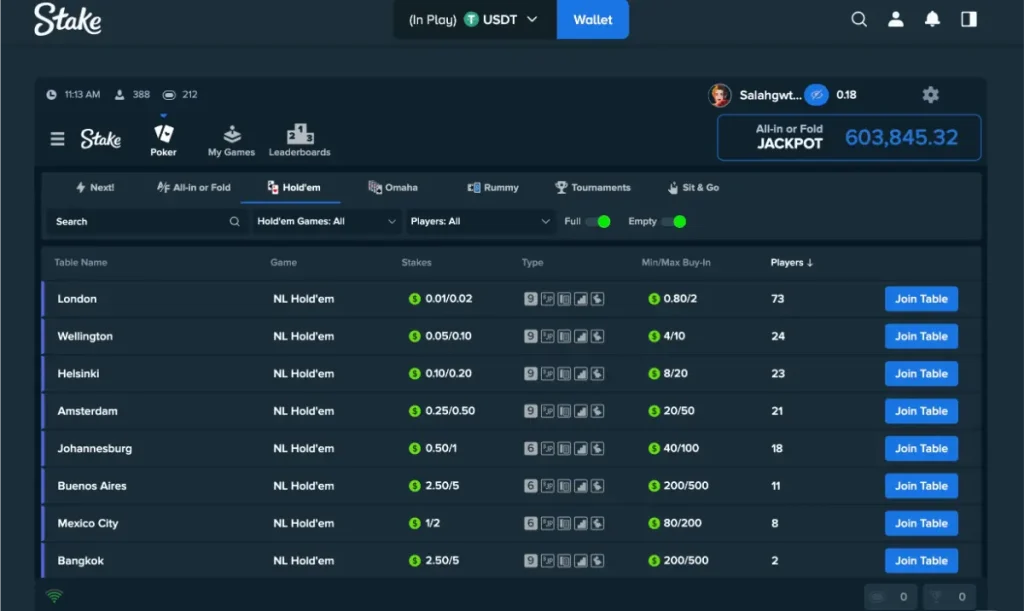Switch to the Next! tab
Screen dimensions: 1024x611
(95, 187)
